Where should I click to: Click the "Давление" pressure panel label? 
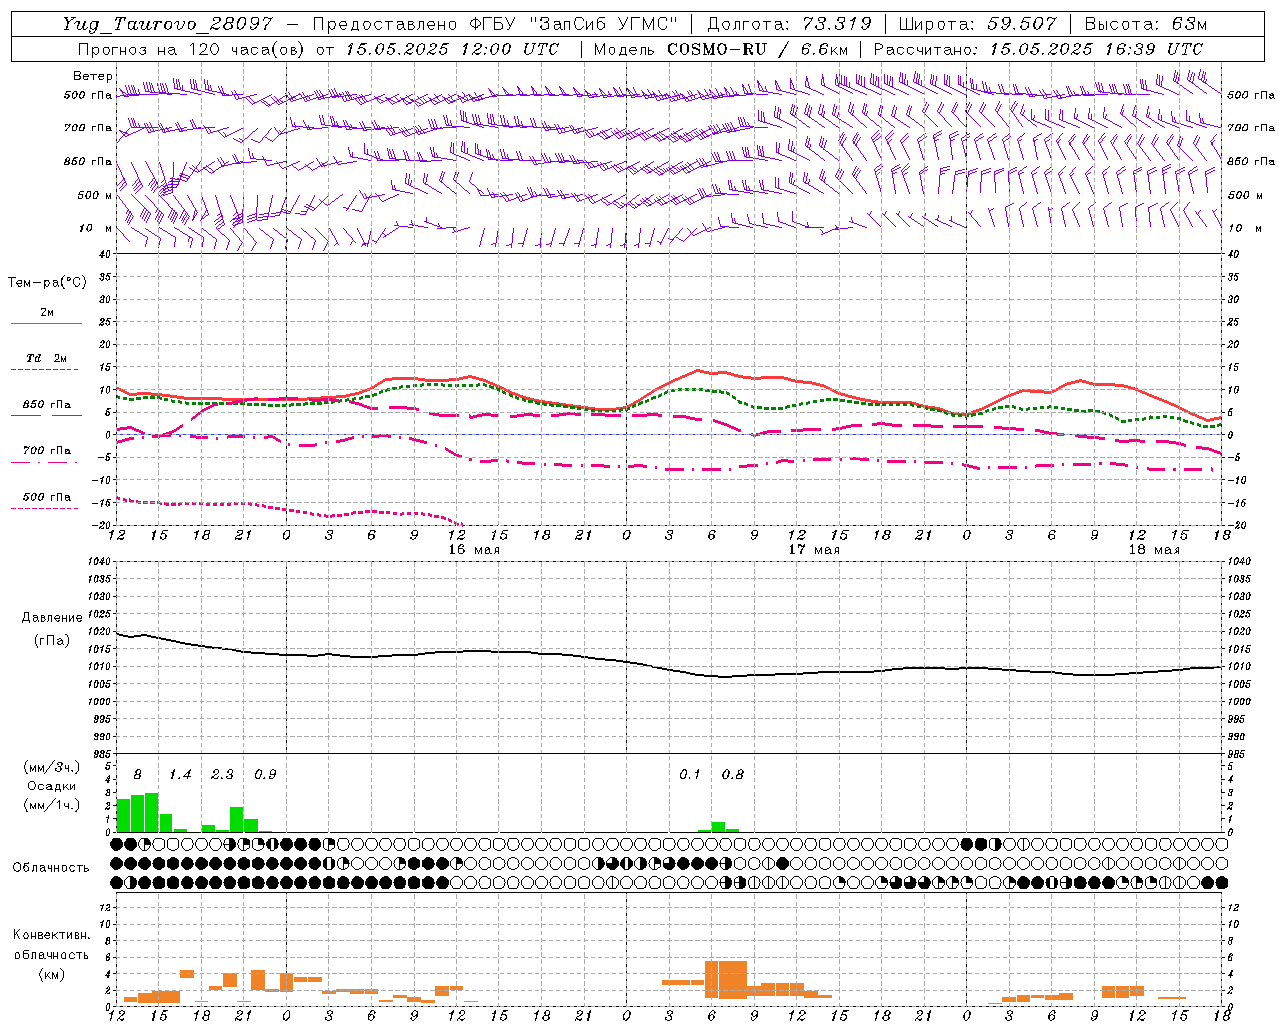point(52,618)
